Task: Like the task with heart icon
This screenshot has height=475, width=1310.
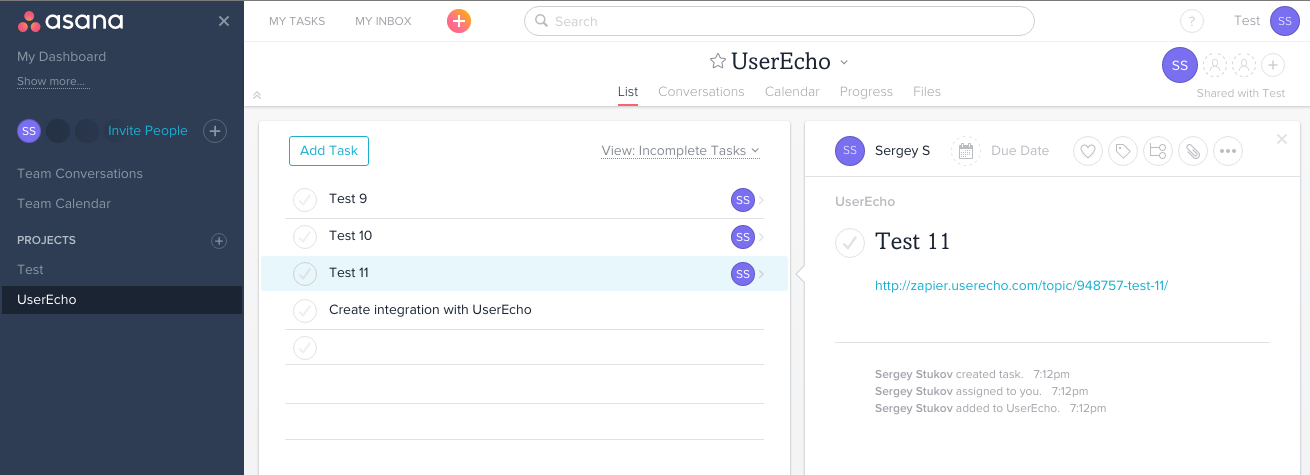Action: click(x=1088, y=151)
